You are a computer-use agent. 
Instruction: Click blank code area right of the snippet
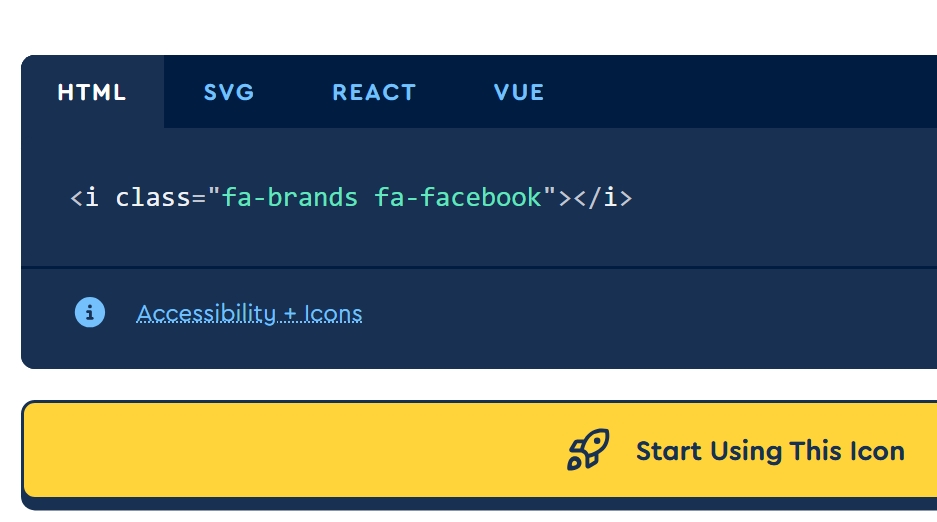tap(790, 197)
